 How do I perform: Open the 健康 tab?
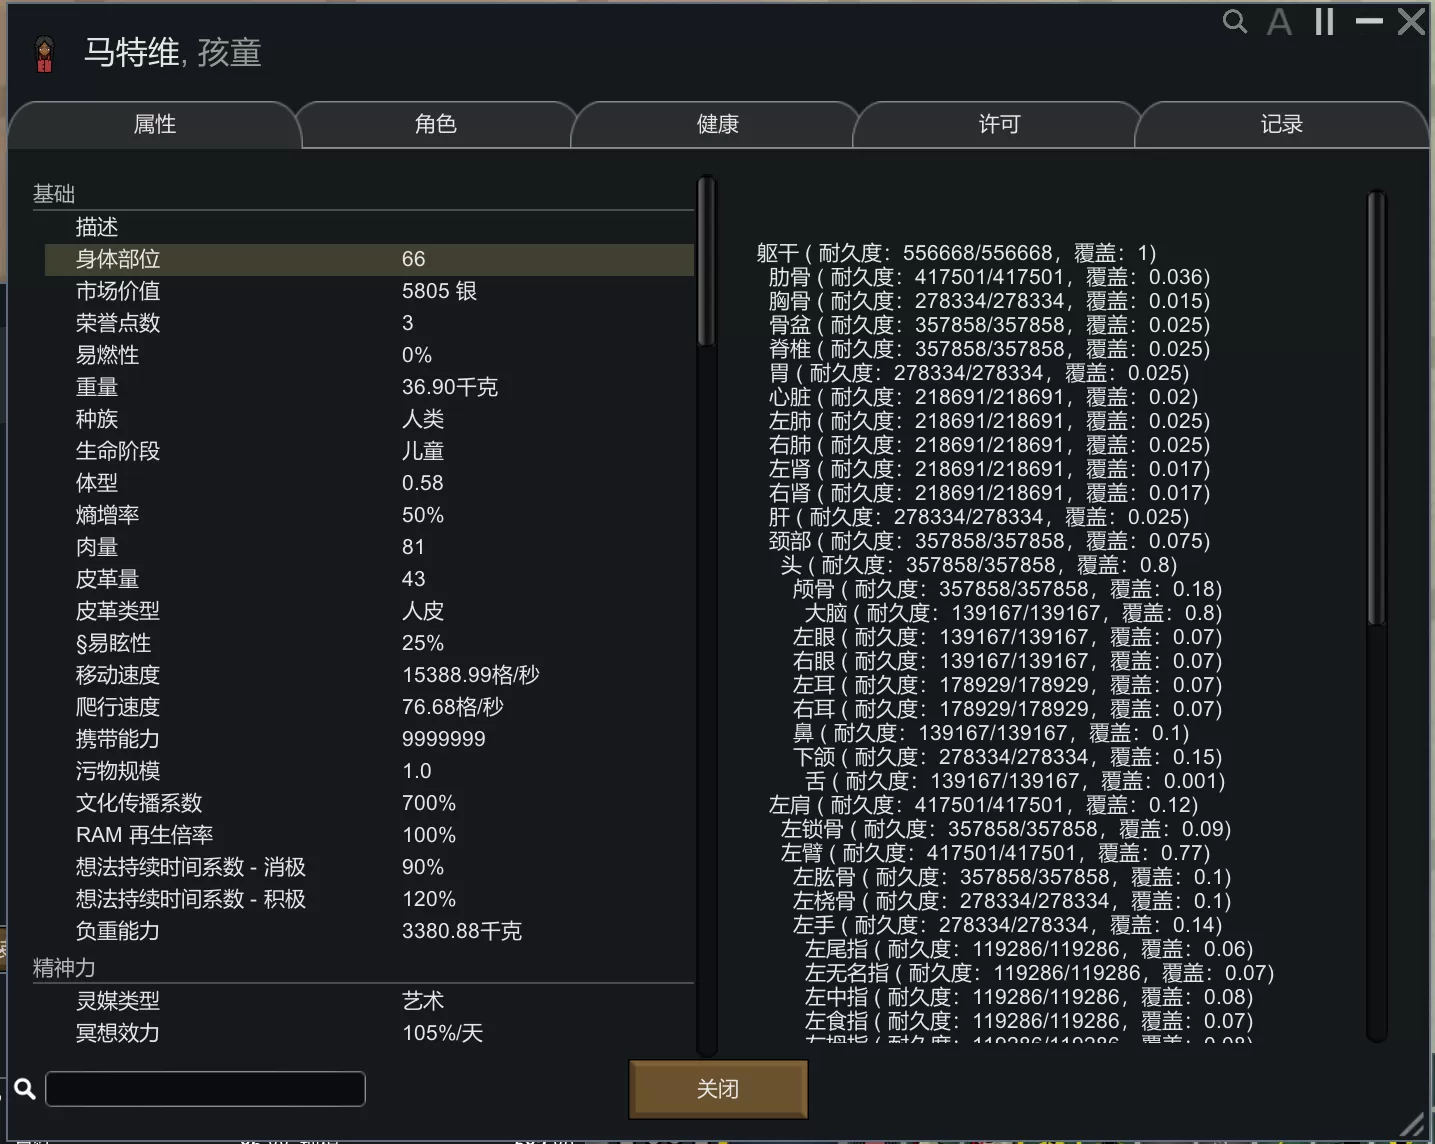(717, 125)
